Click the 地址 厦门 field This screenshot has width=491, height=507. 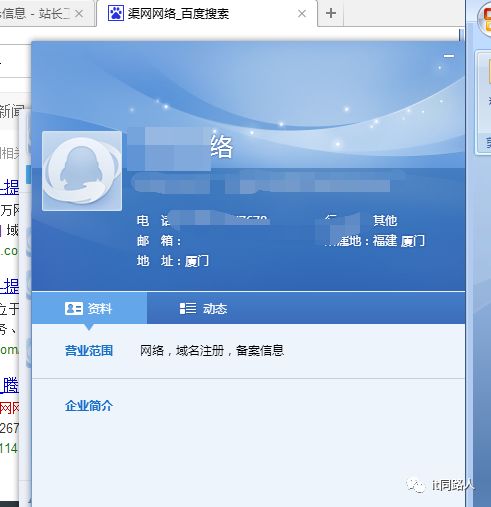pyautogui.click(x=173, y=261)
